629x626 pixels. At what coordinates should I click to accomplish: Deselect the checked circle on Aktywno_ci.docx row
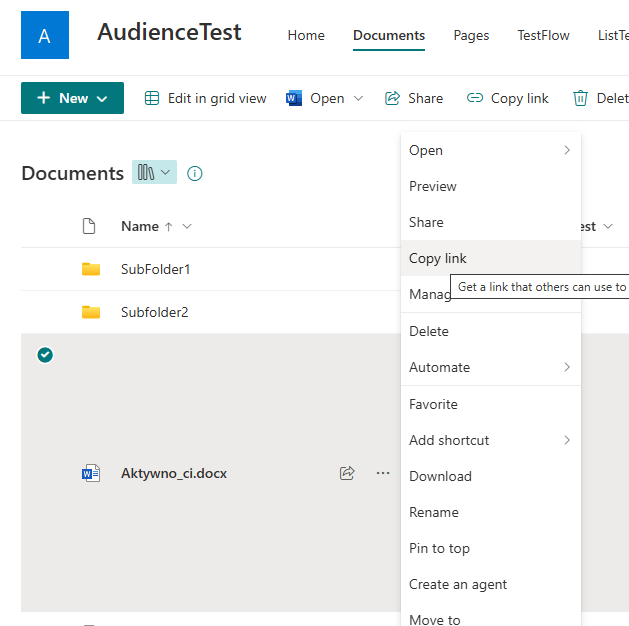(45, 355)
